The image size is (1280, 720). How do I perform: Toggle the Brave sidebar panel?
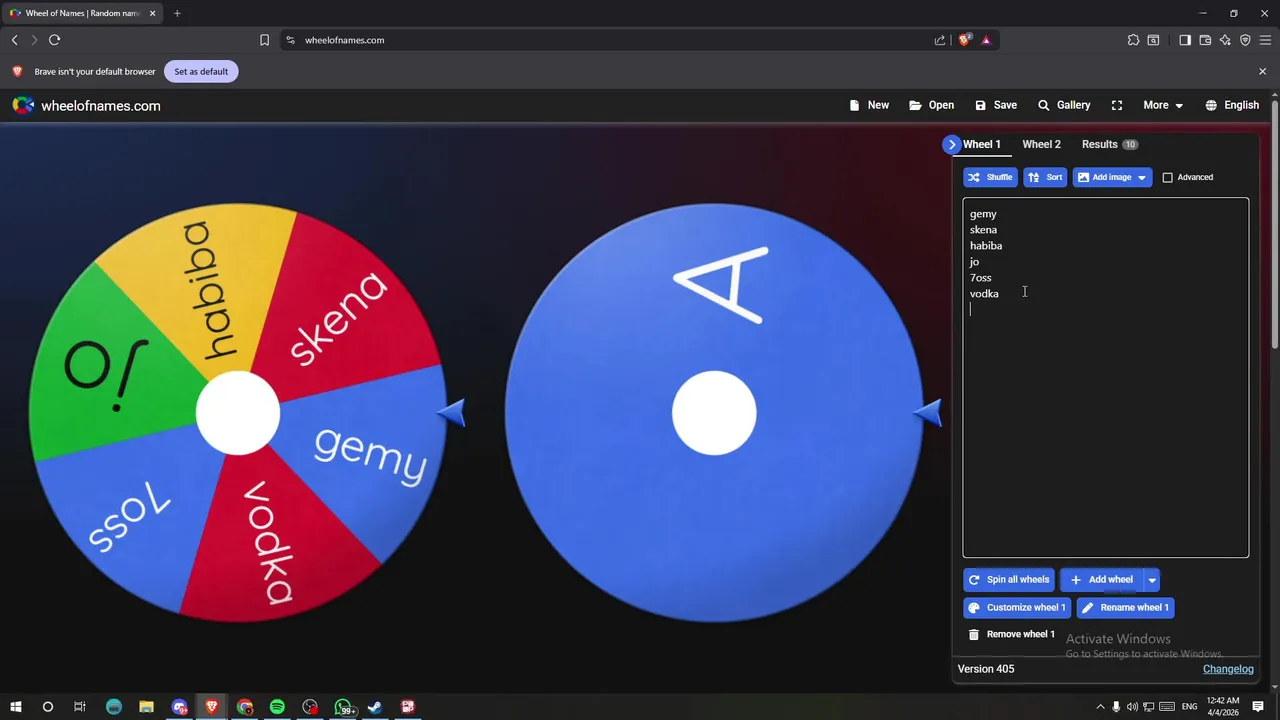pyautogui.click(x=1185, y=40)
